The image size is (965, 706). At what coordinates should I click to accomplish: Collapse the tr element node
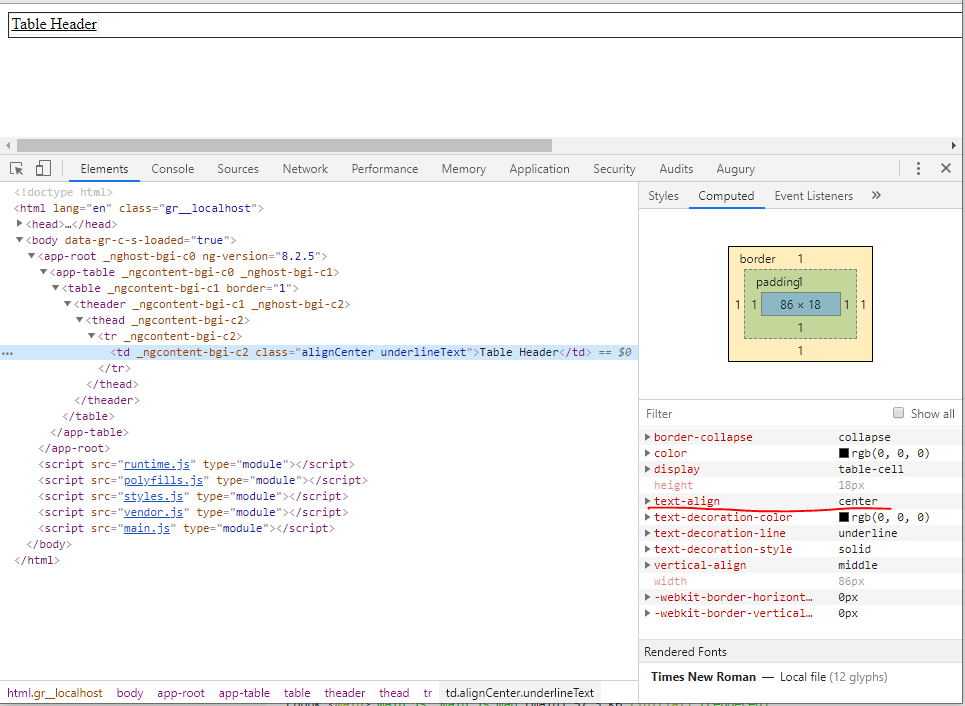pos(92,335)
